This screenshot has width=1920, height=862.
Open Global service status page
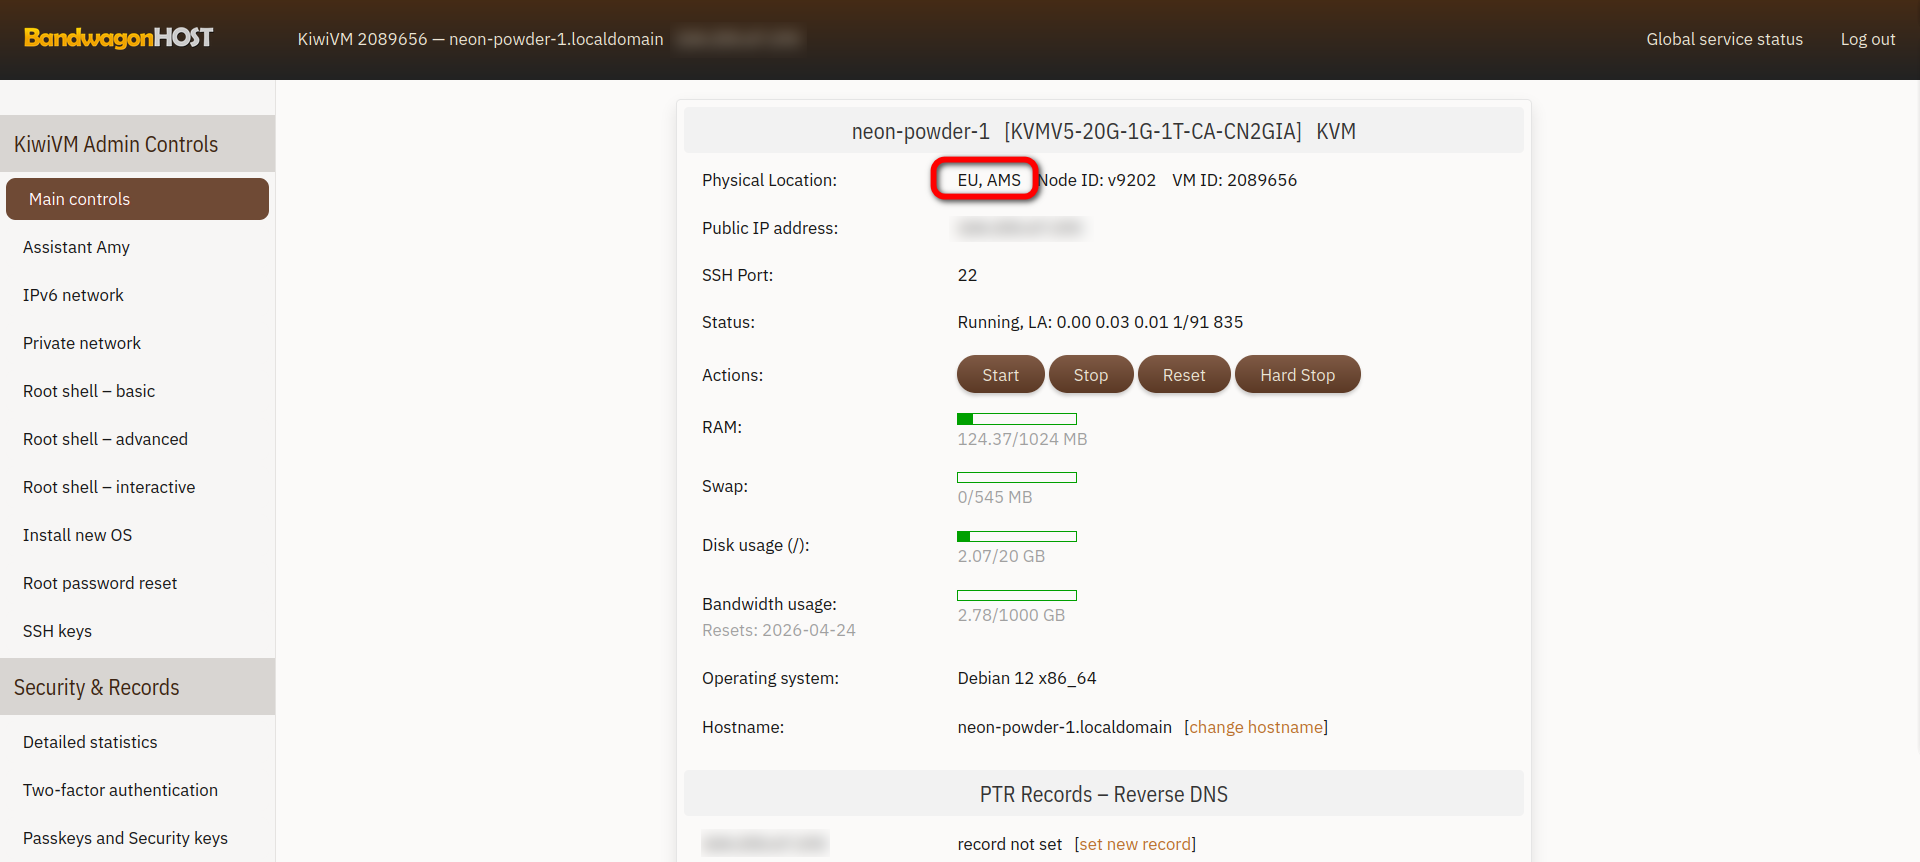[1724, 39]
